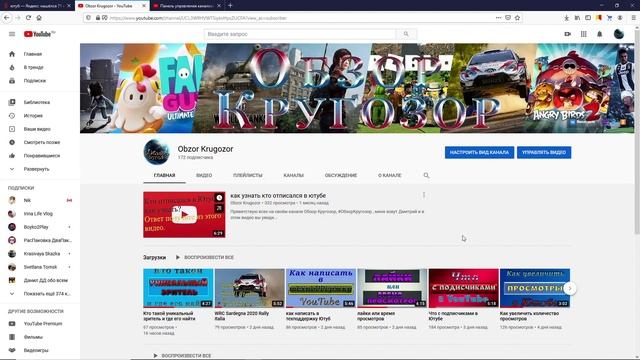Click НАСТРОИТЬ ВИД КАНАЛА button

point(479,152)
